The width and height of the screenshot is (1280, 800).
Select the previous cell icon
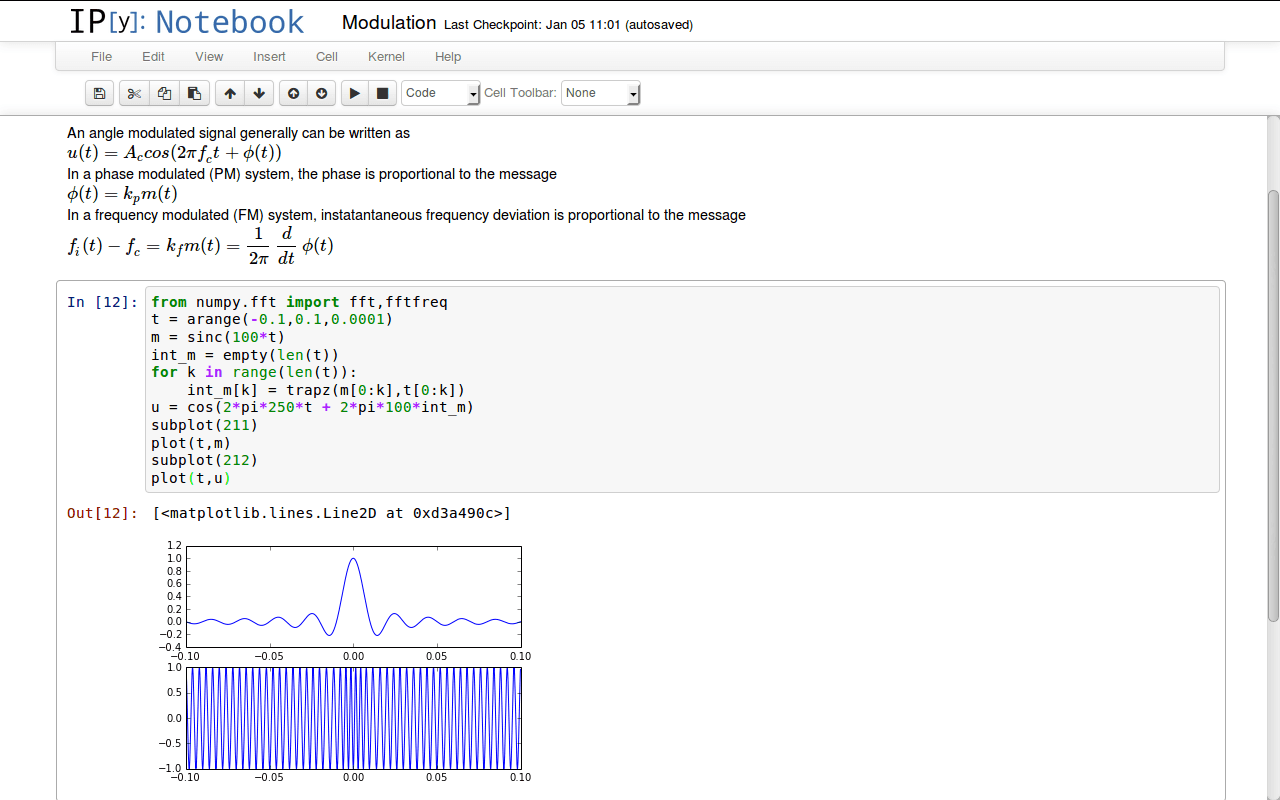[292, 93]
